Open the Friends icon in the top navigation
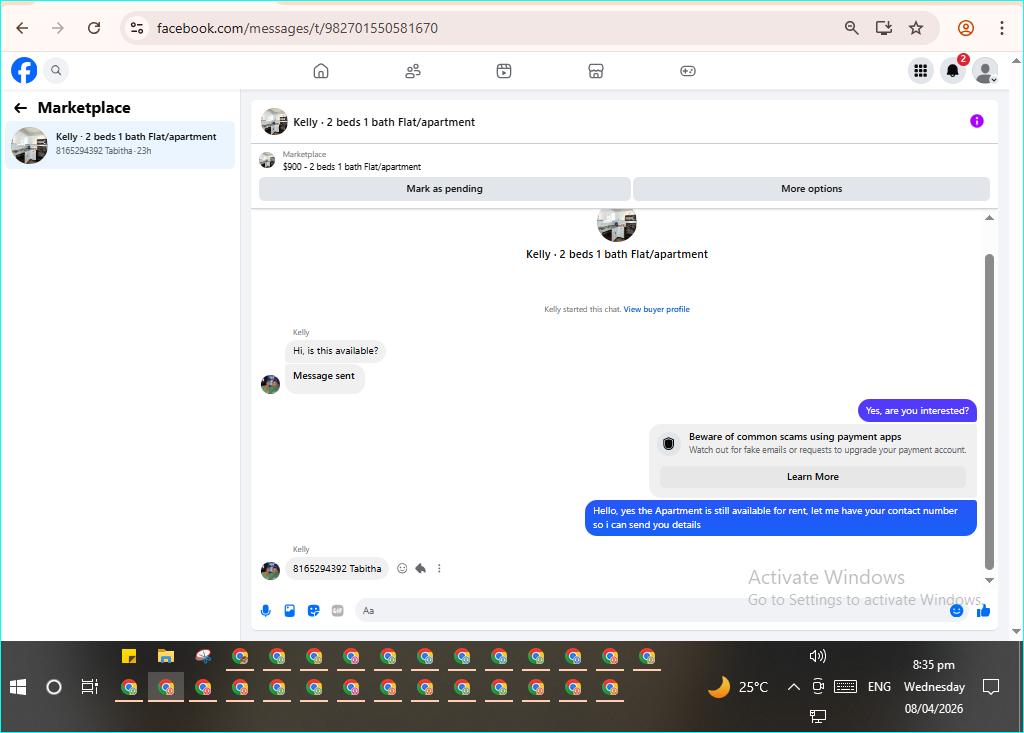This screenshot has width=1024, height=733. pos(413,71)
